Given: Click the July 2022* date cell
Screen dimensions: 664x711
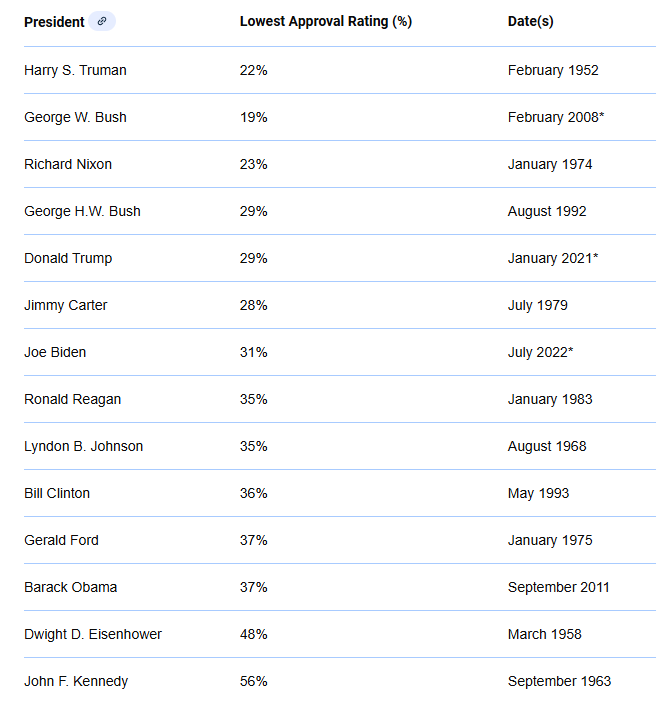Looking at the screenshot, I should pos(540,352).
